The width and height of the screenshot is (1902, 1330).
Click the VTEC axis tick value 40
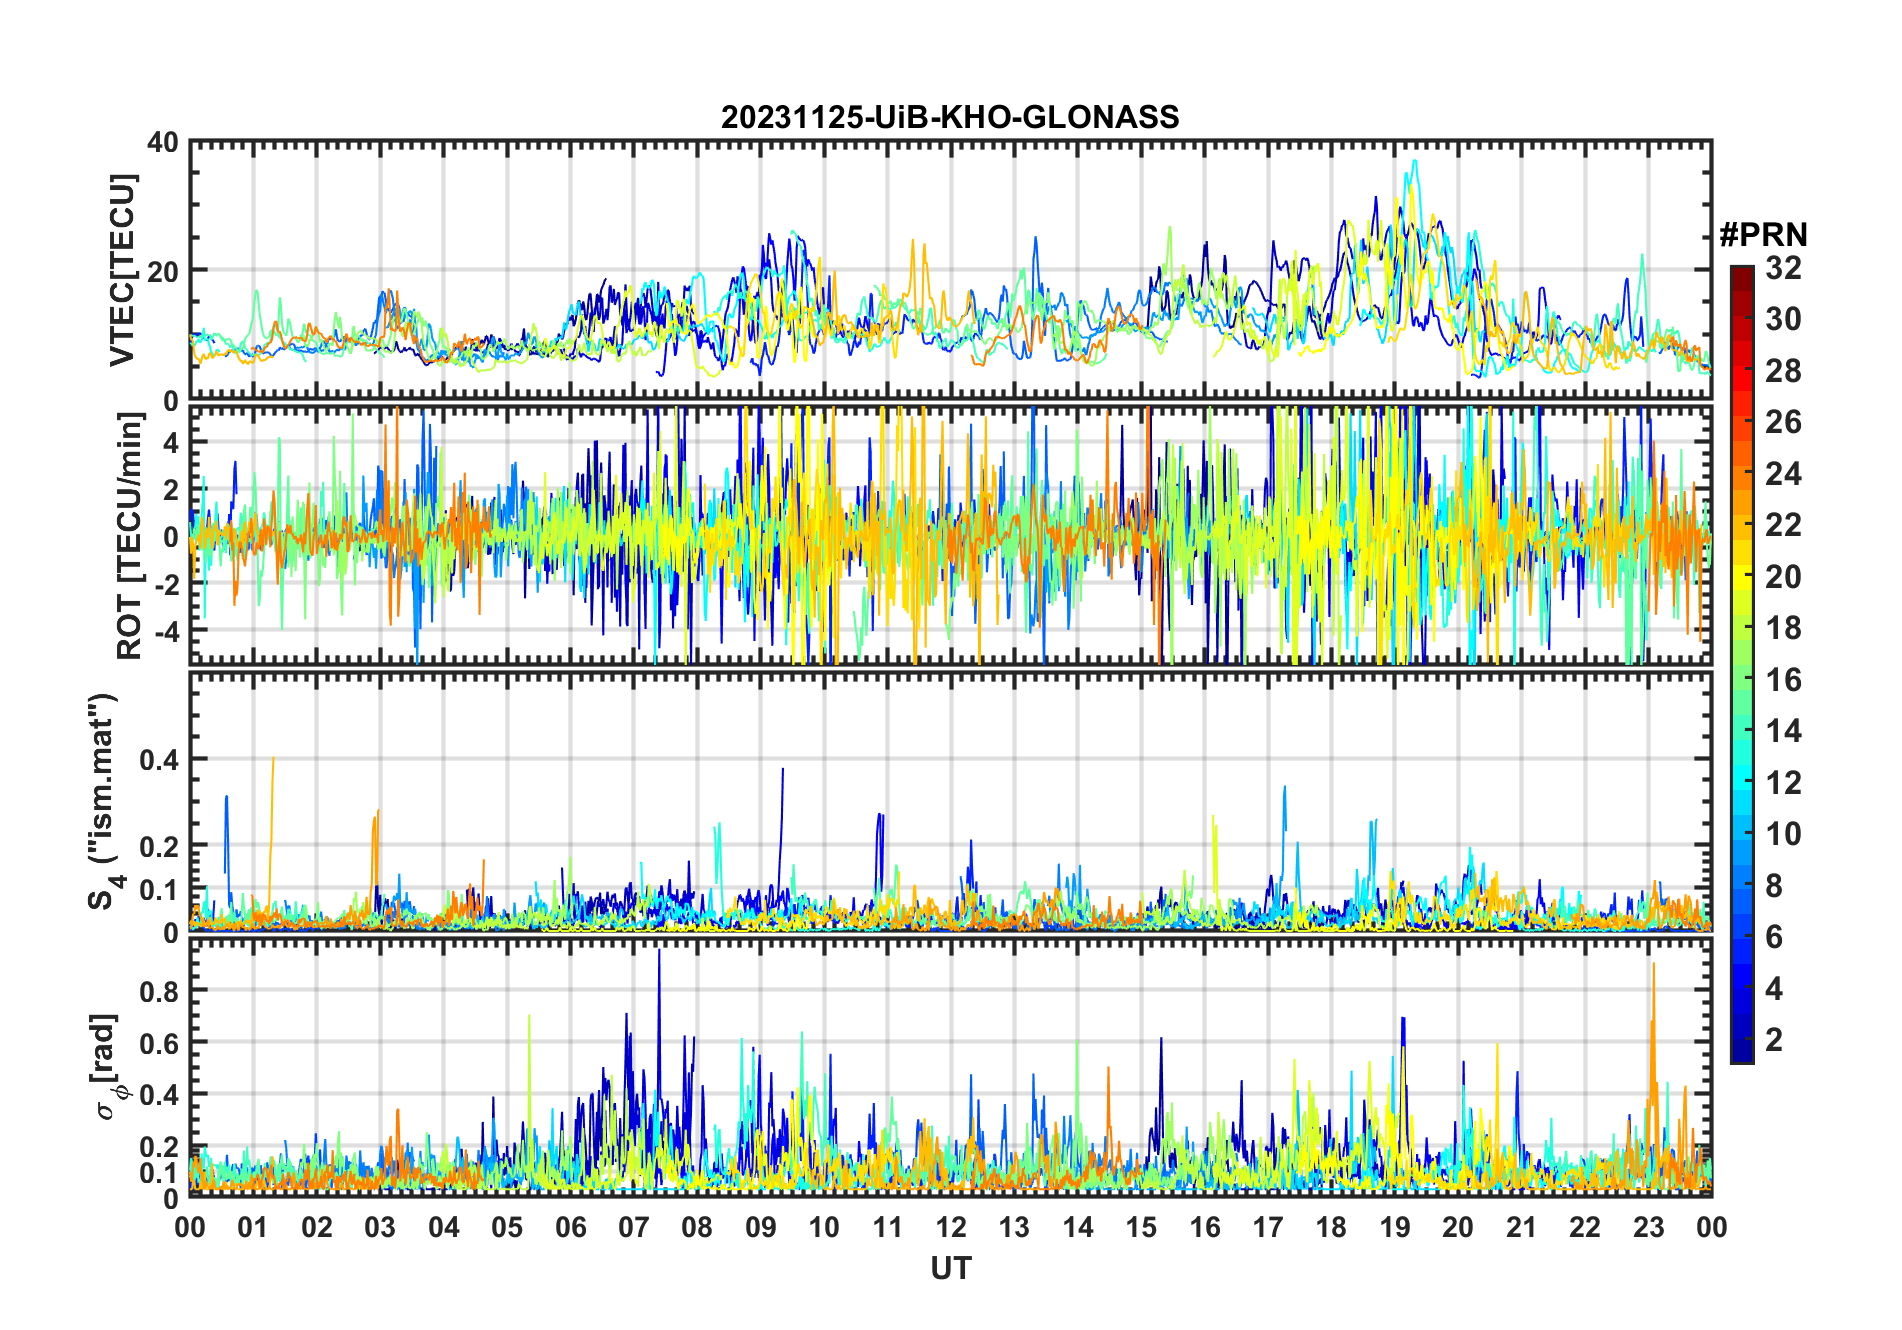pyautogui.click(x=163, y=143)
